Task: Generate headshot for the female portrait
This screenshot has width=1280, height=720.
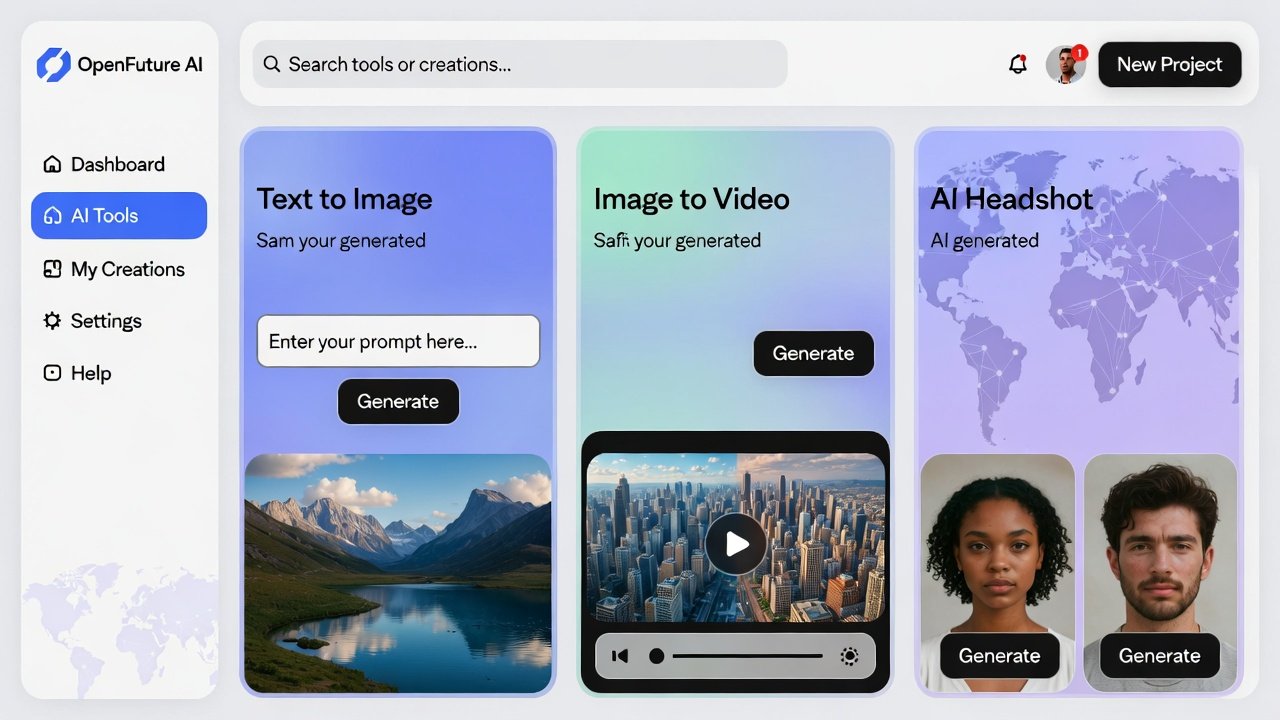Action: [999, 656]
